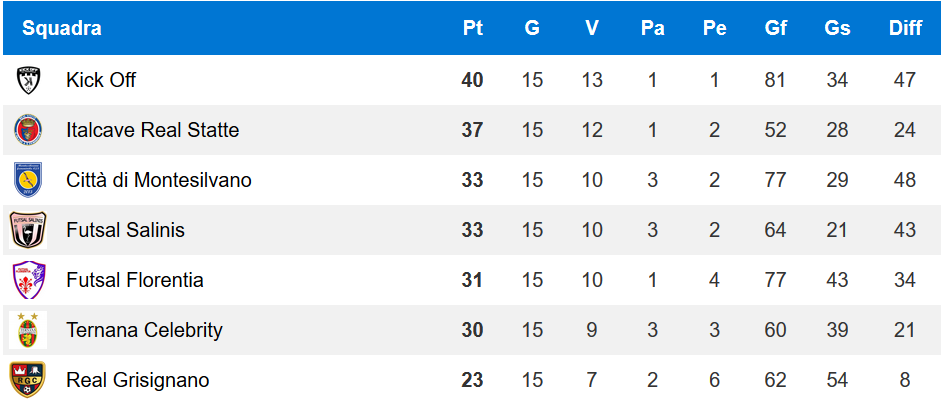
Task: Click the Ternana Celebrity badge
Action: click(28, 330)
